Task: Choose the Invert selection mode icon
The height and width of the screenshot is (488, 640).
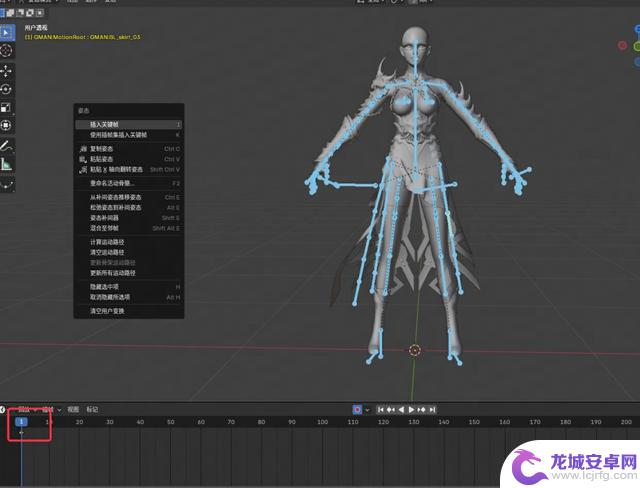Action: pyautogui.click(x=30, y=13)
